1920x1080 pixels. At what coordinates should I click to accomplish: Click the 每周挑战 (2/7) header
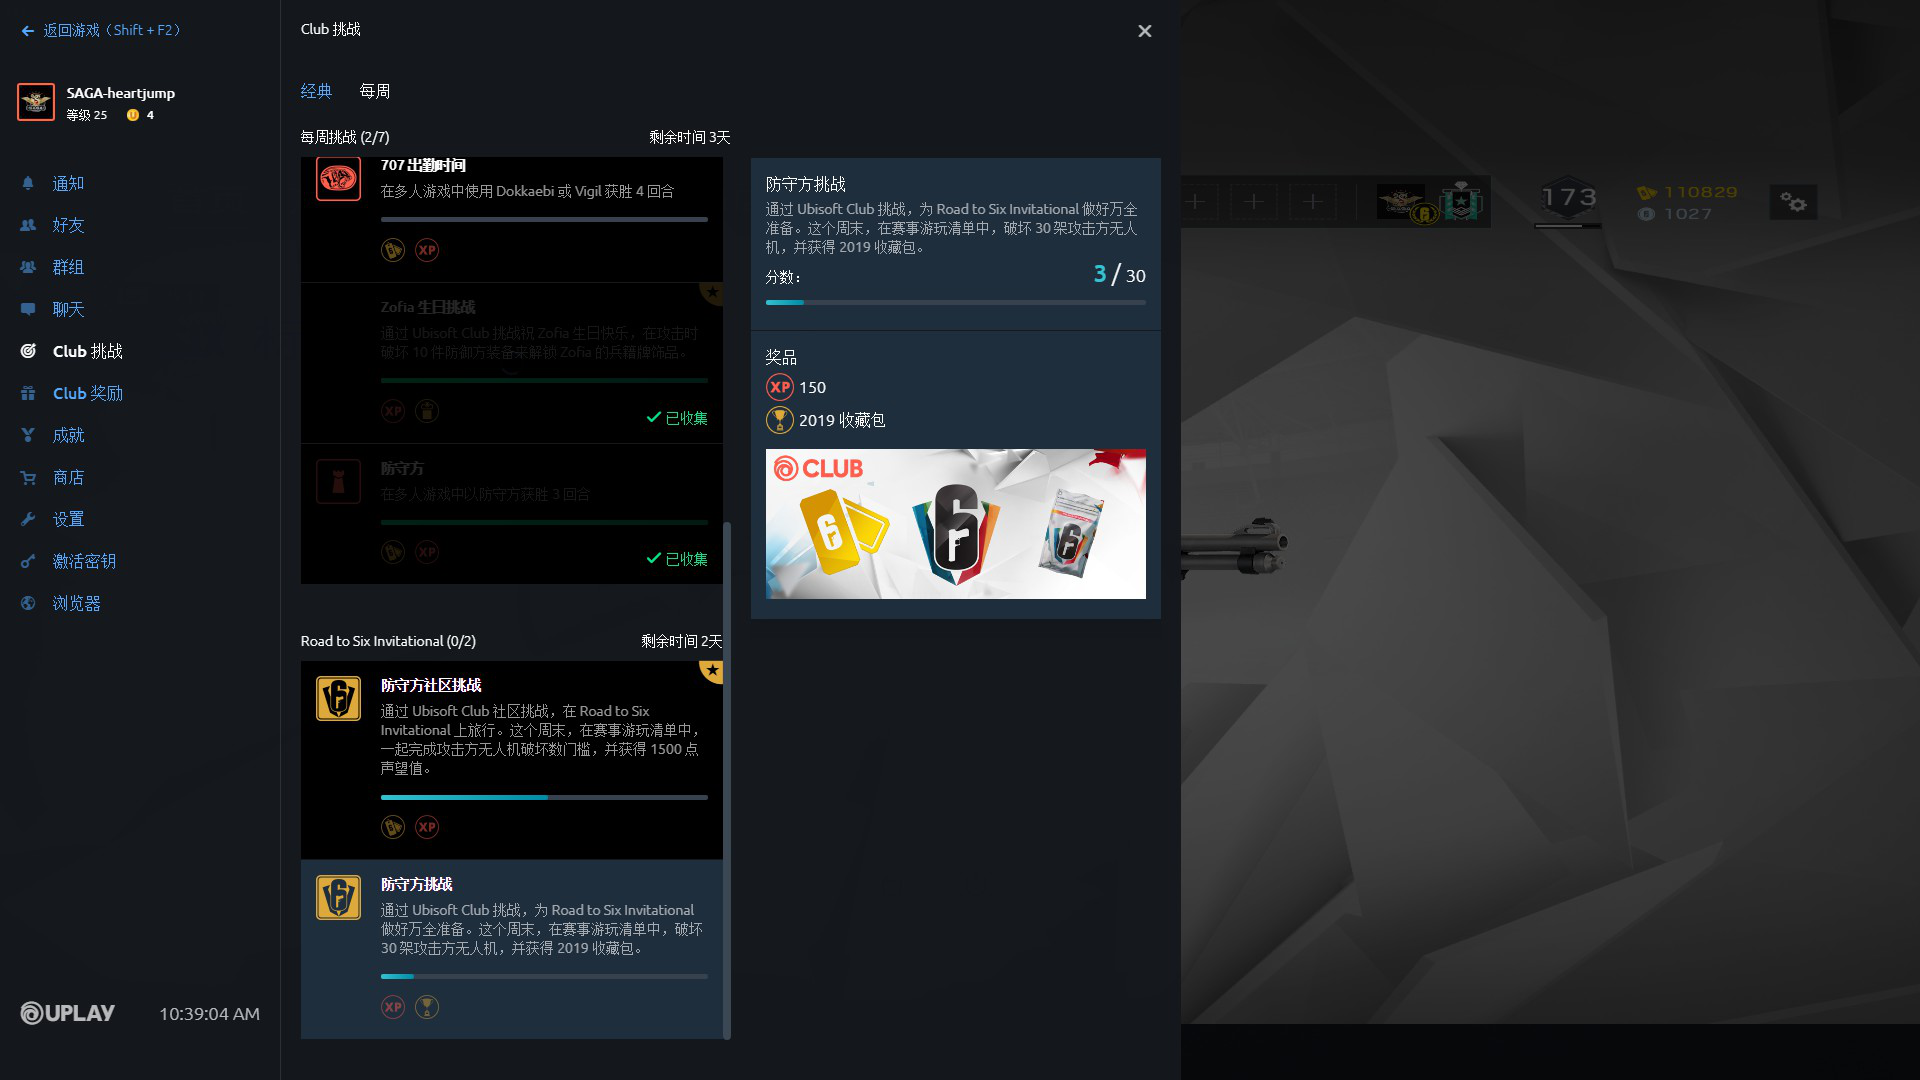click(x=345, y=137)
